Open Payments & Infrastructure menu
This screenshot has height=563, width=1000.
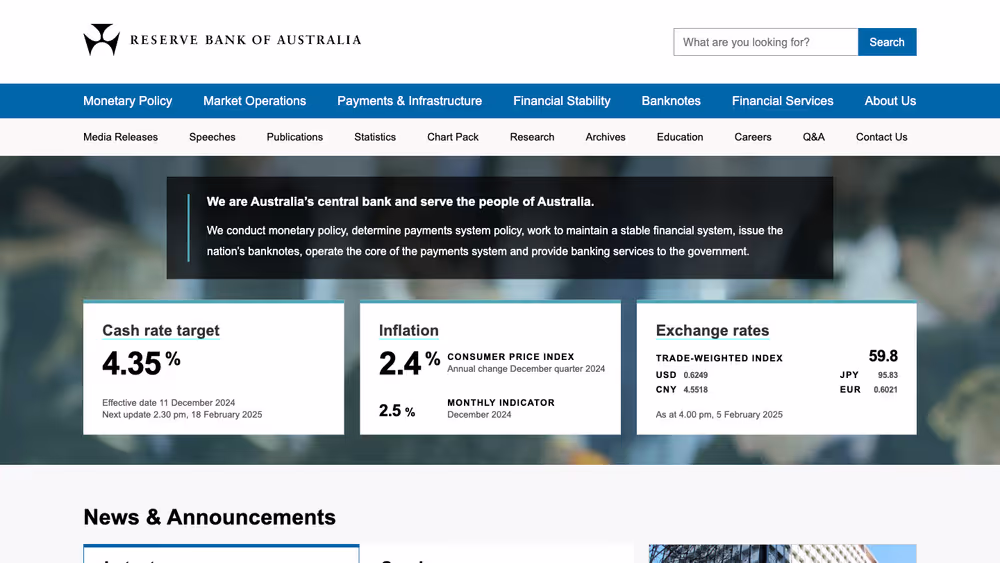click(x=409, y=101)
